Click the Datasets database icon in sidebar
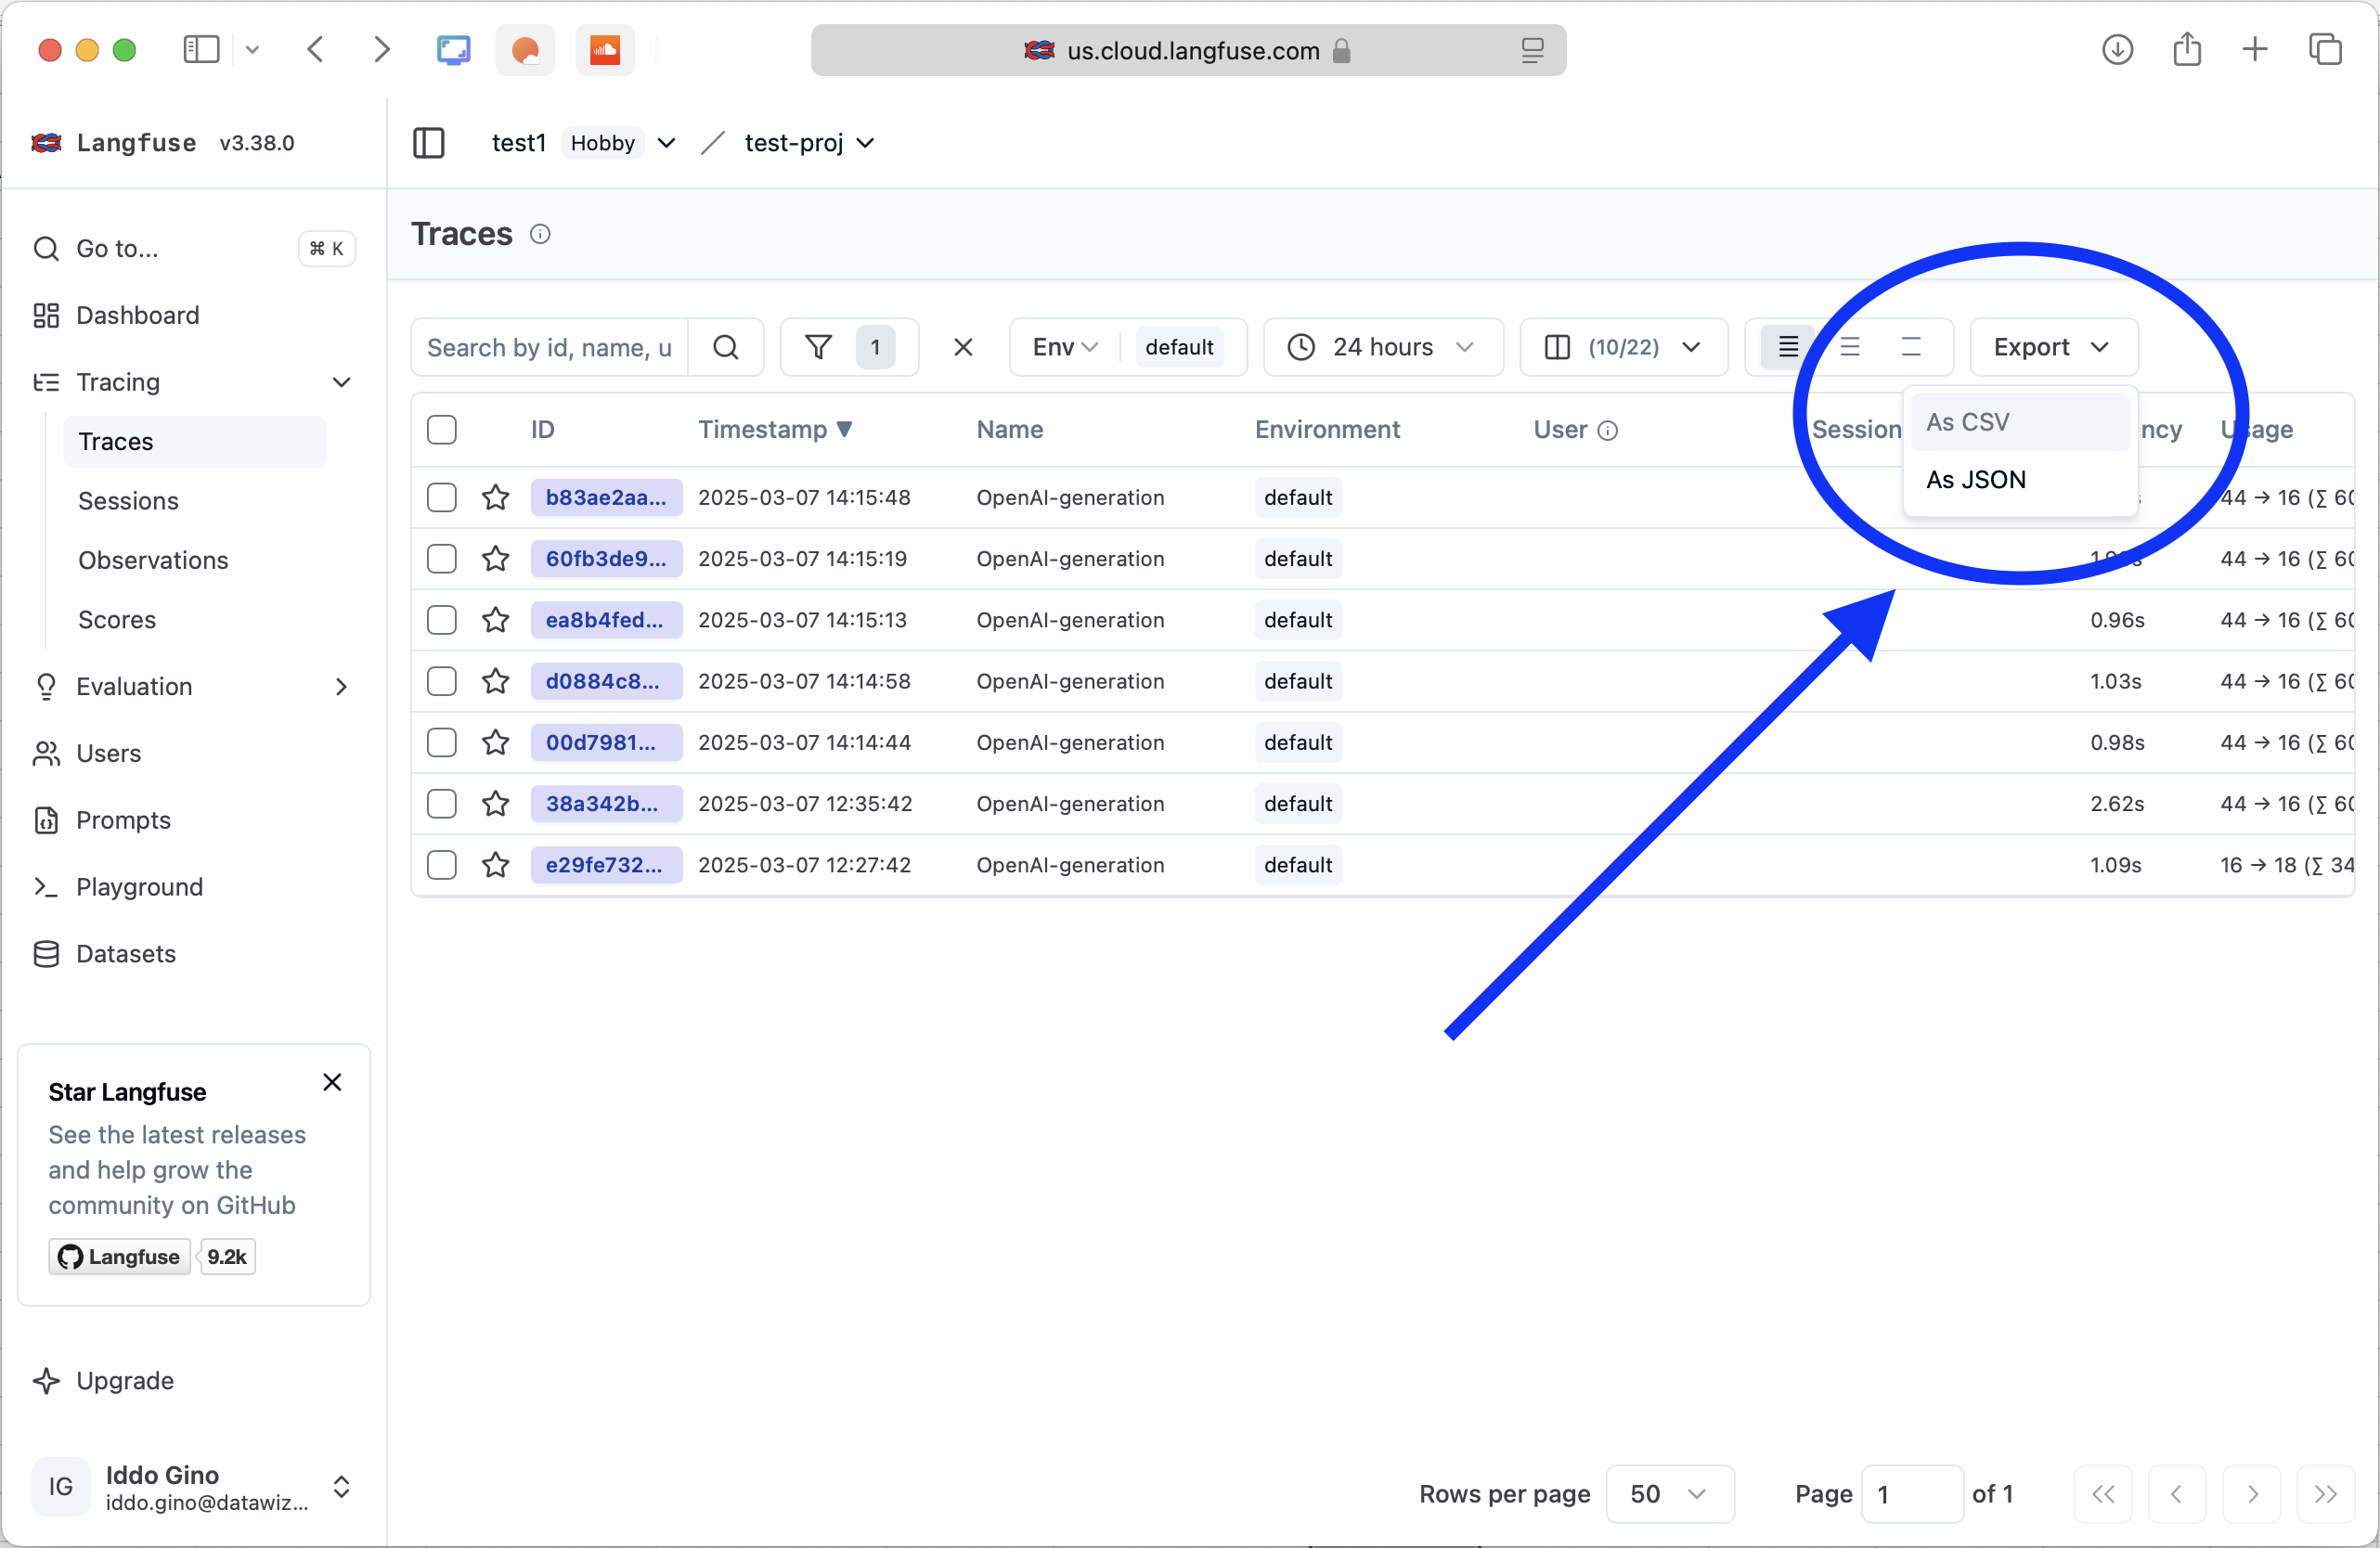Image resolution: width=2380 pixels, height=1548 pixels. click(46, 954)
